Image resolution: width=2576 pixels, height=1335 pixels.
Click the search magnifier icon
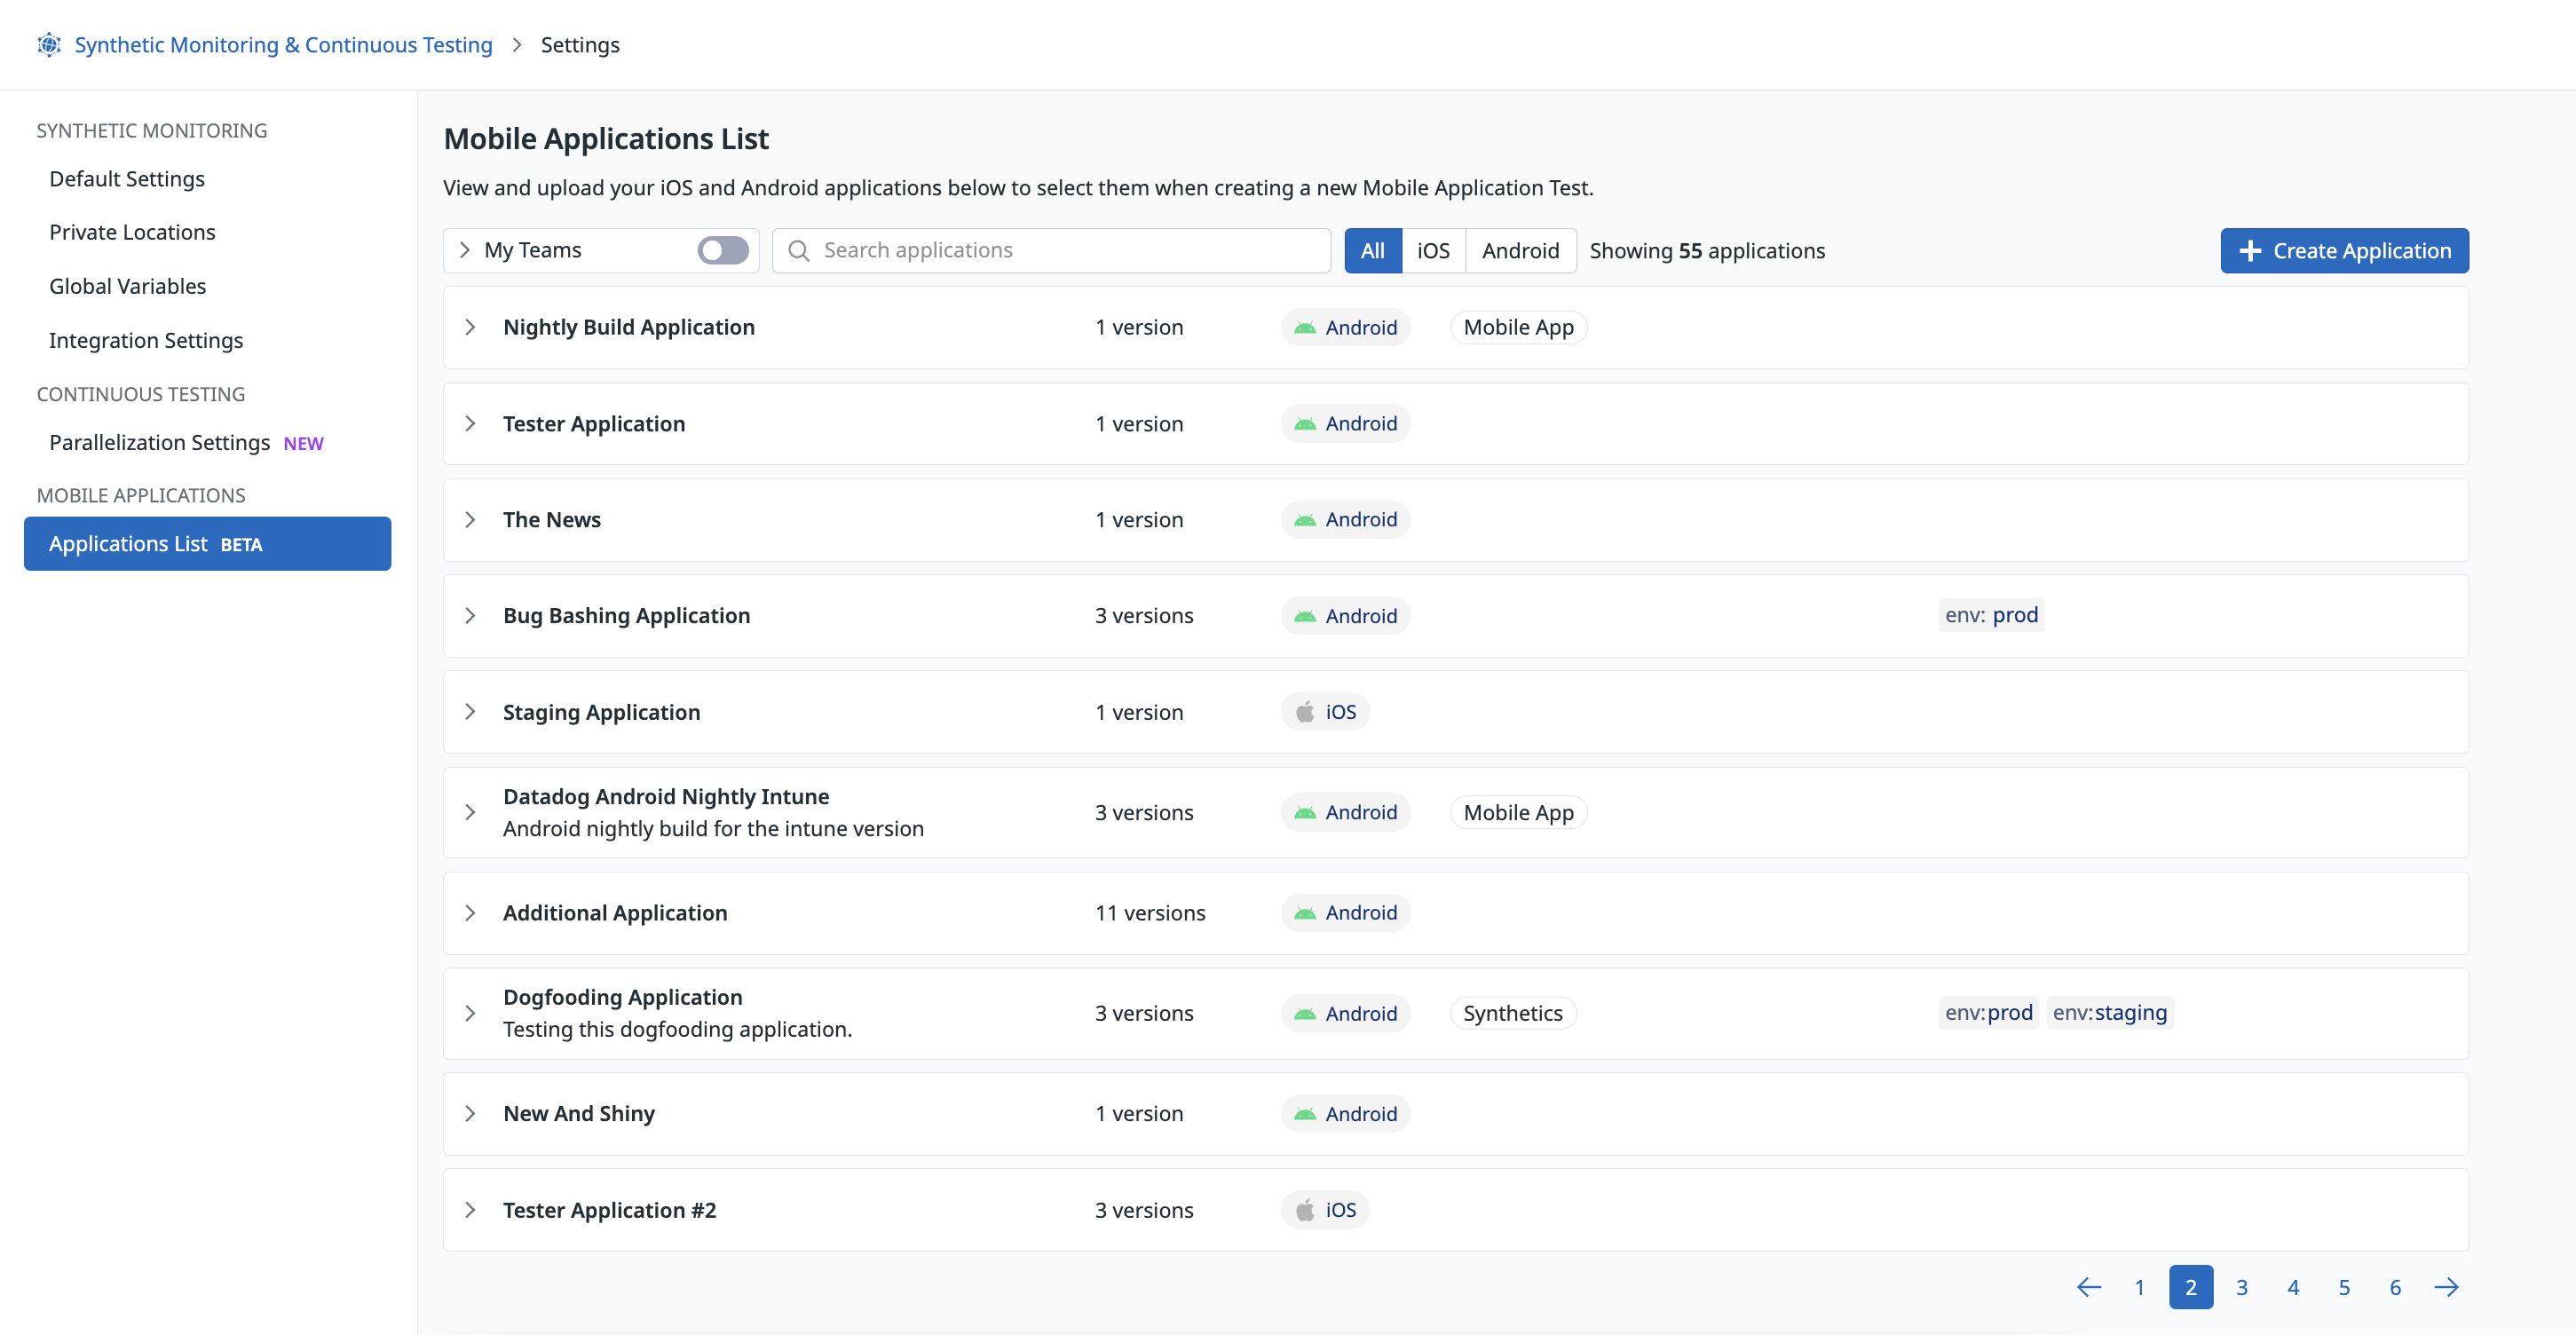[x=798, y=250]
